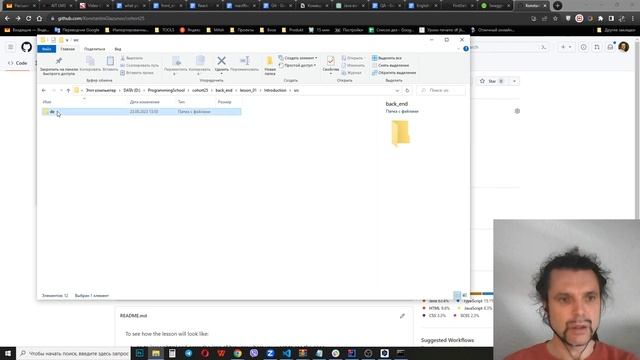640x360 pixels.
Task: Click the Rename ribbon icon
Action: point(244,64)
